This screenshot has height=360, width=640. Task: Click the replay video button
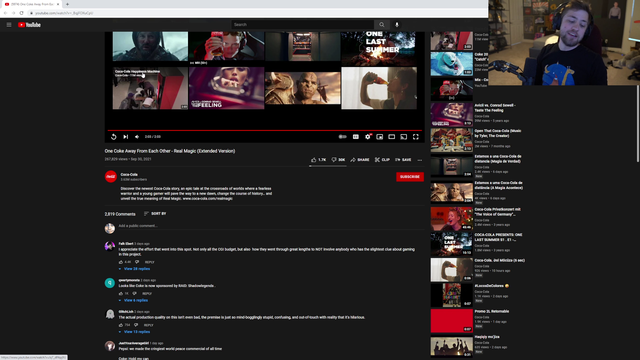(x=114, y=137)
